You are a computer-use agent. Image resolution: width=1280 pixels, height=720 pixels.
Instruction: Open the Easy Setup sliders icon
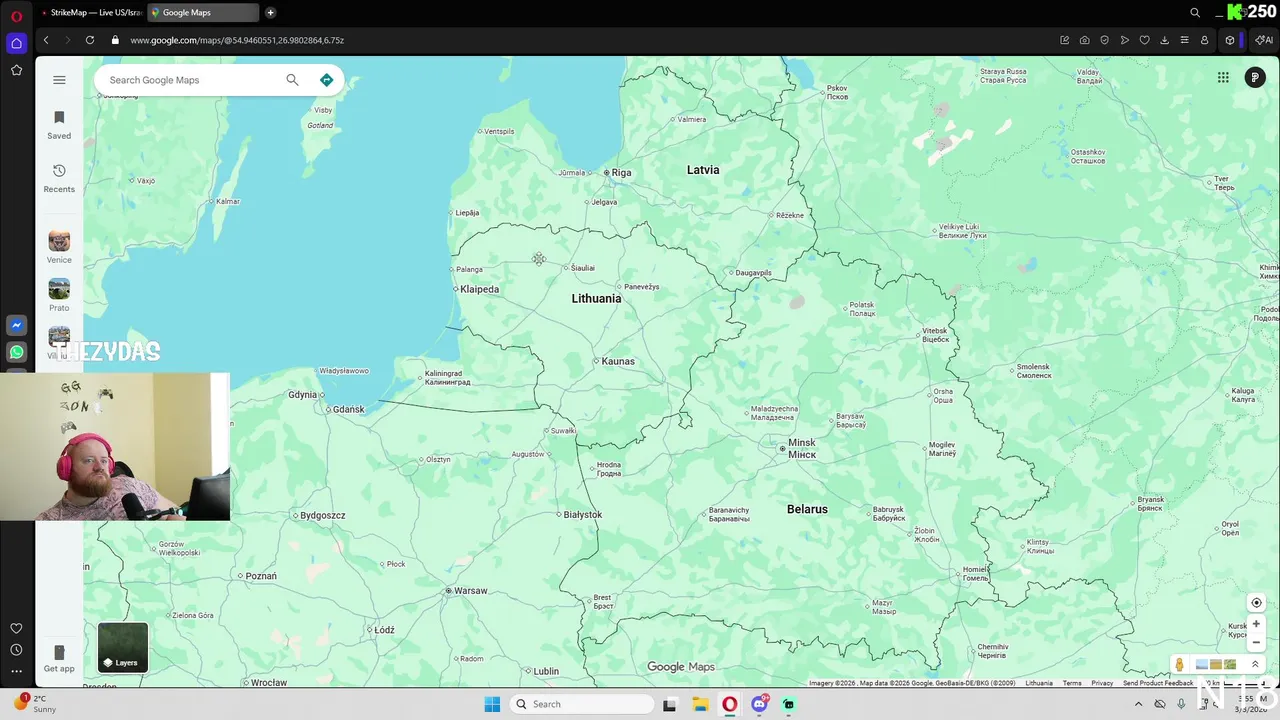[1185, 40]
